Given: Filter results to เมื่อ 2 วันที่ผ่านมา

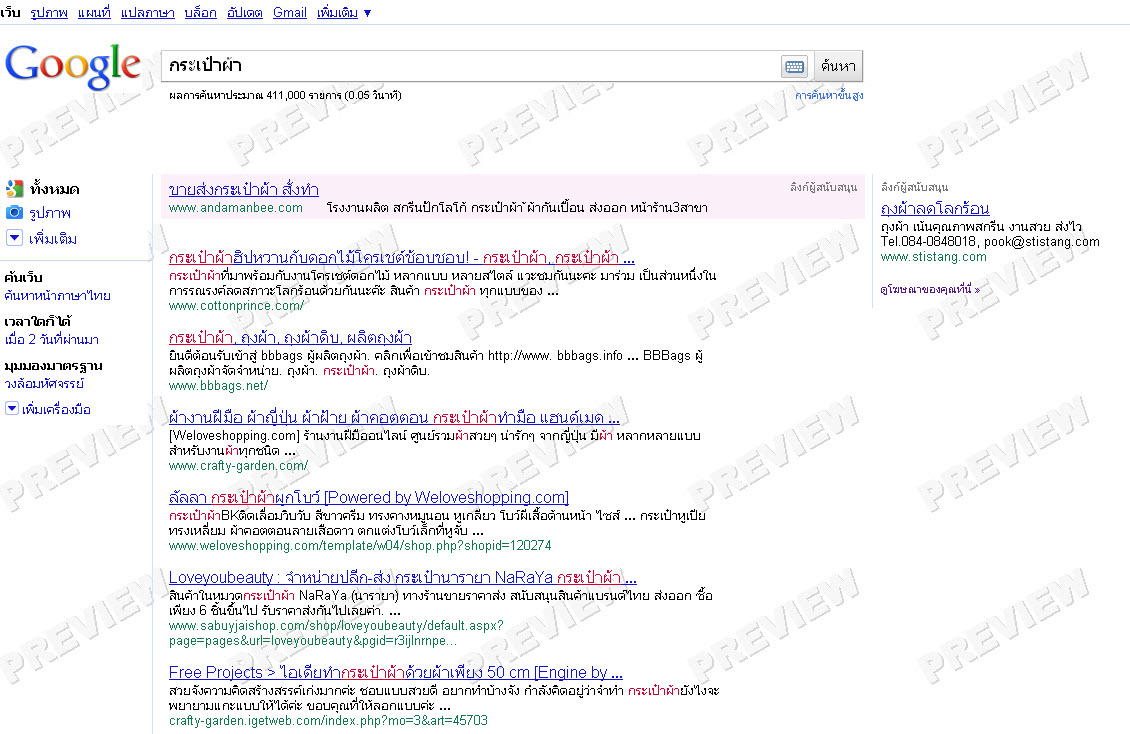Looking at the screenshot, I should point(52,339).
